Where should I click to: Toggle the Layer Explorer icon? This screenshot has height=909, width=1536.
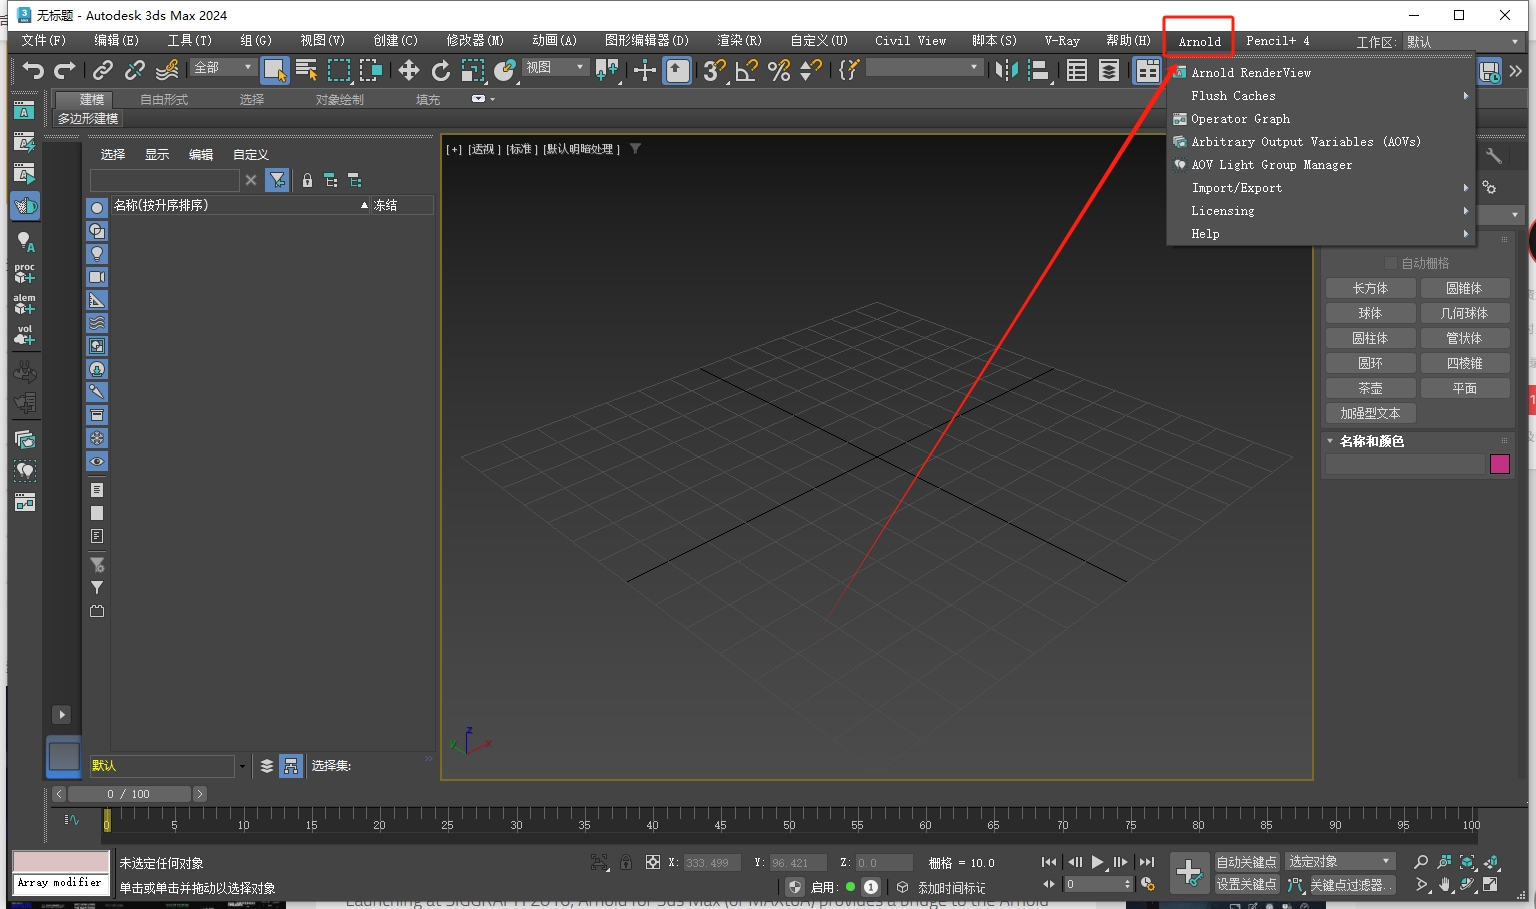pos(1109,70)
